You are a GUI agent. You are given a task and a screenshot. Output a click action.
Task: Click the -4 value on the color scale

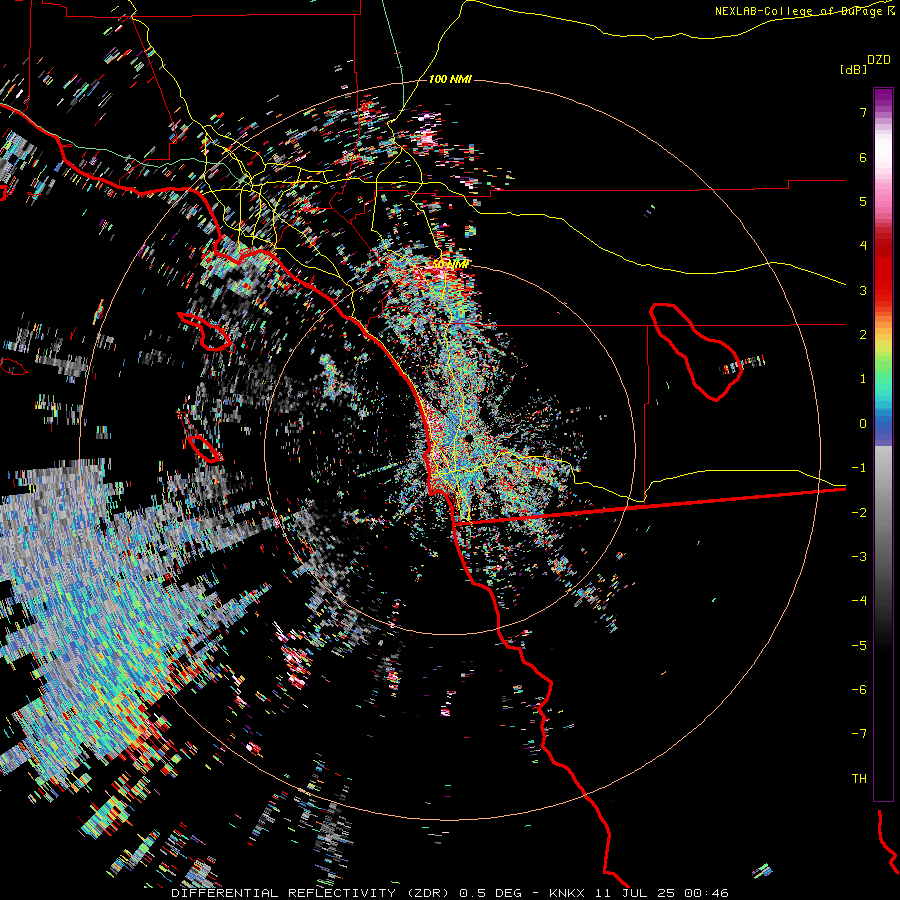coord(859,600)
